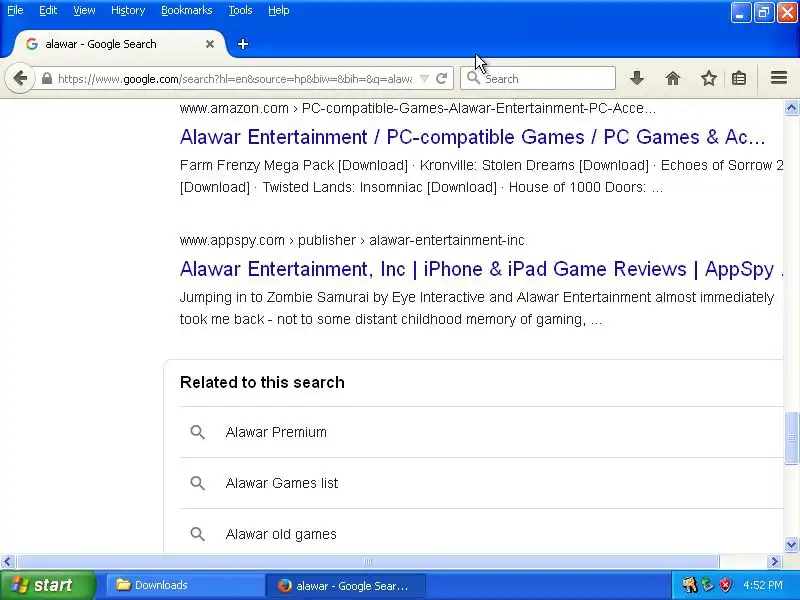The width and height of the screenshot is (800, 600).
Task: Bookmark this page with the star icon
Action: tap(708, 79)
